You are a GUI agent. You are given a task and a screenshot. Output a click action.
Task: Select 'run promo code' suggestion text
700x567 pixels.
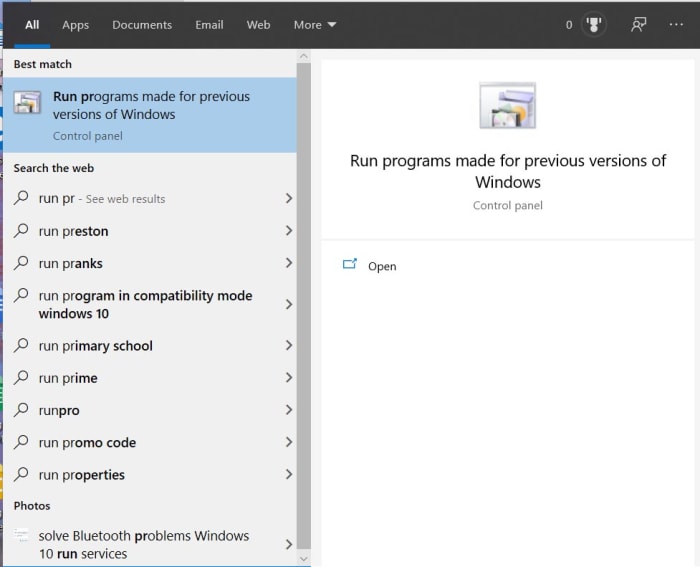(88, 442)
